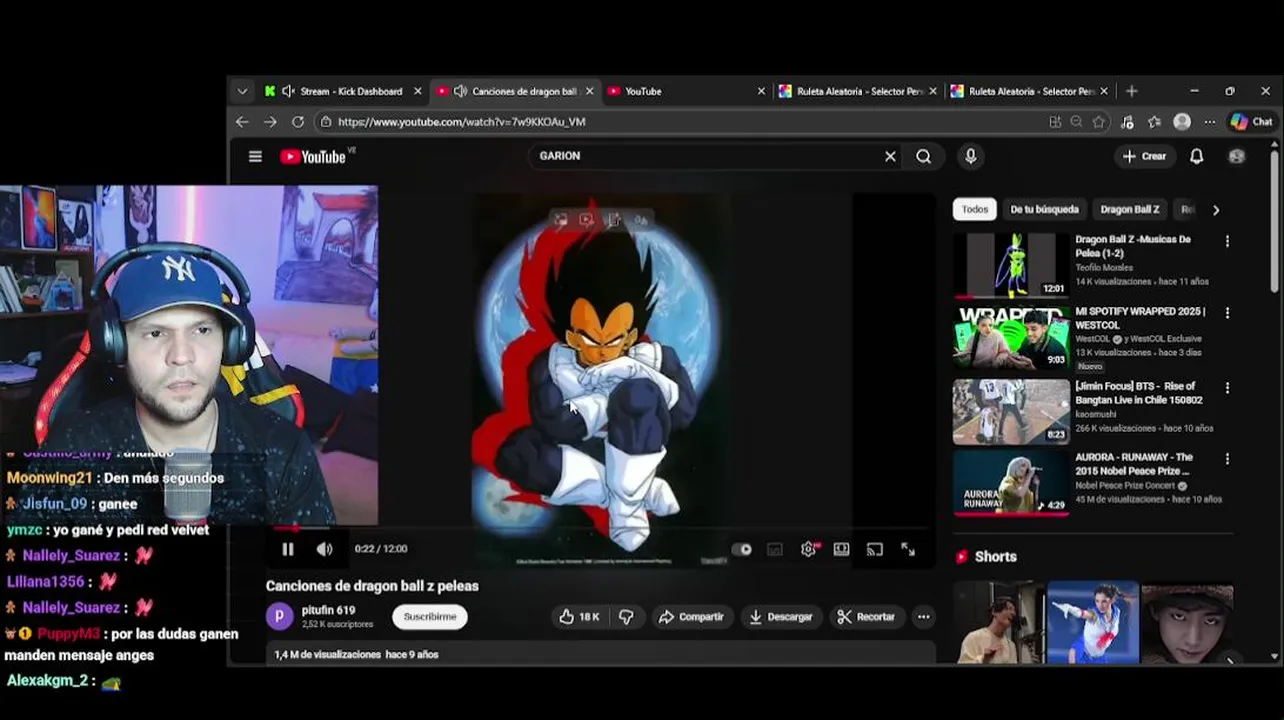Show more filter chips with arrow
Screen dimensions: 1284x720
(x=1216, y=210)
